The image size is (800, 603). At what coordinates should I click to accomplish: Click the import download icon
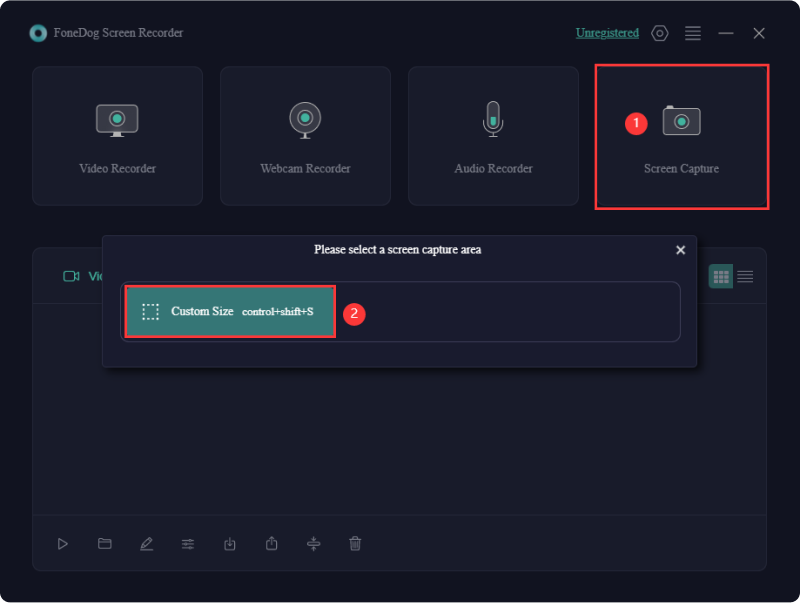click(230, 544)
